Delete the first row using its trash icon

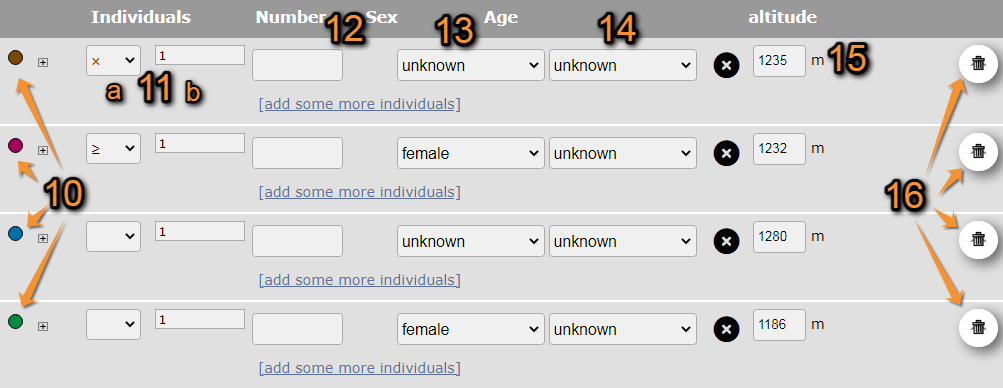978,63
